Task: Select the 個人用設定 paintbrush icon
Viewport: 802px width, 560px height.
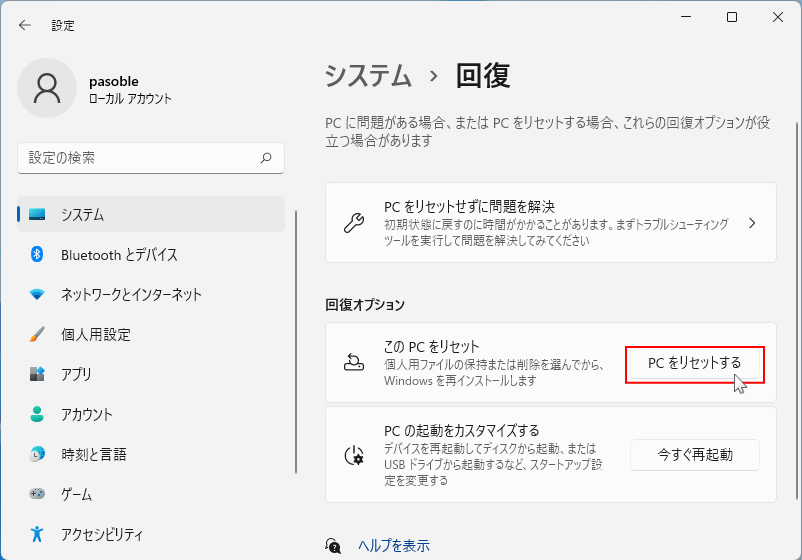Action: tap(37, 334)
